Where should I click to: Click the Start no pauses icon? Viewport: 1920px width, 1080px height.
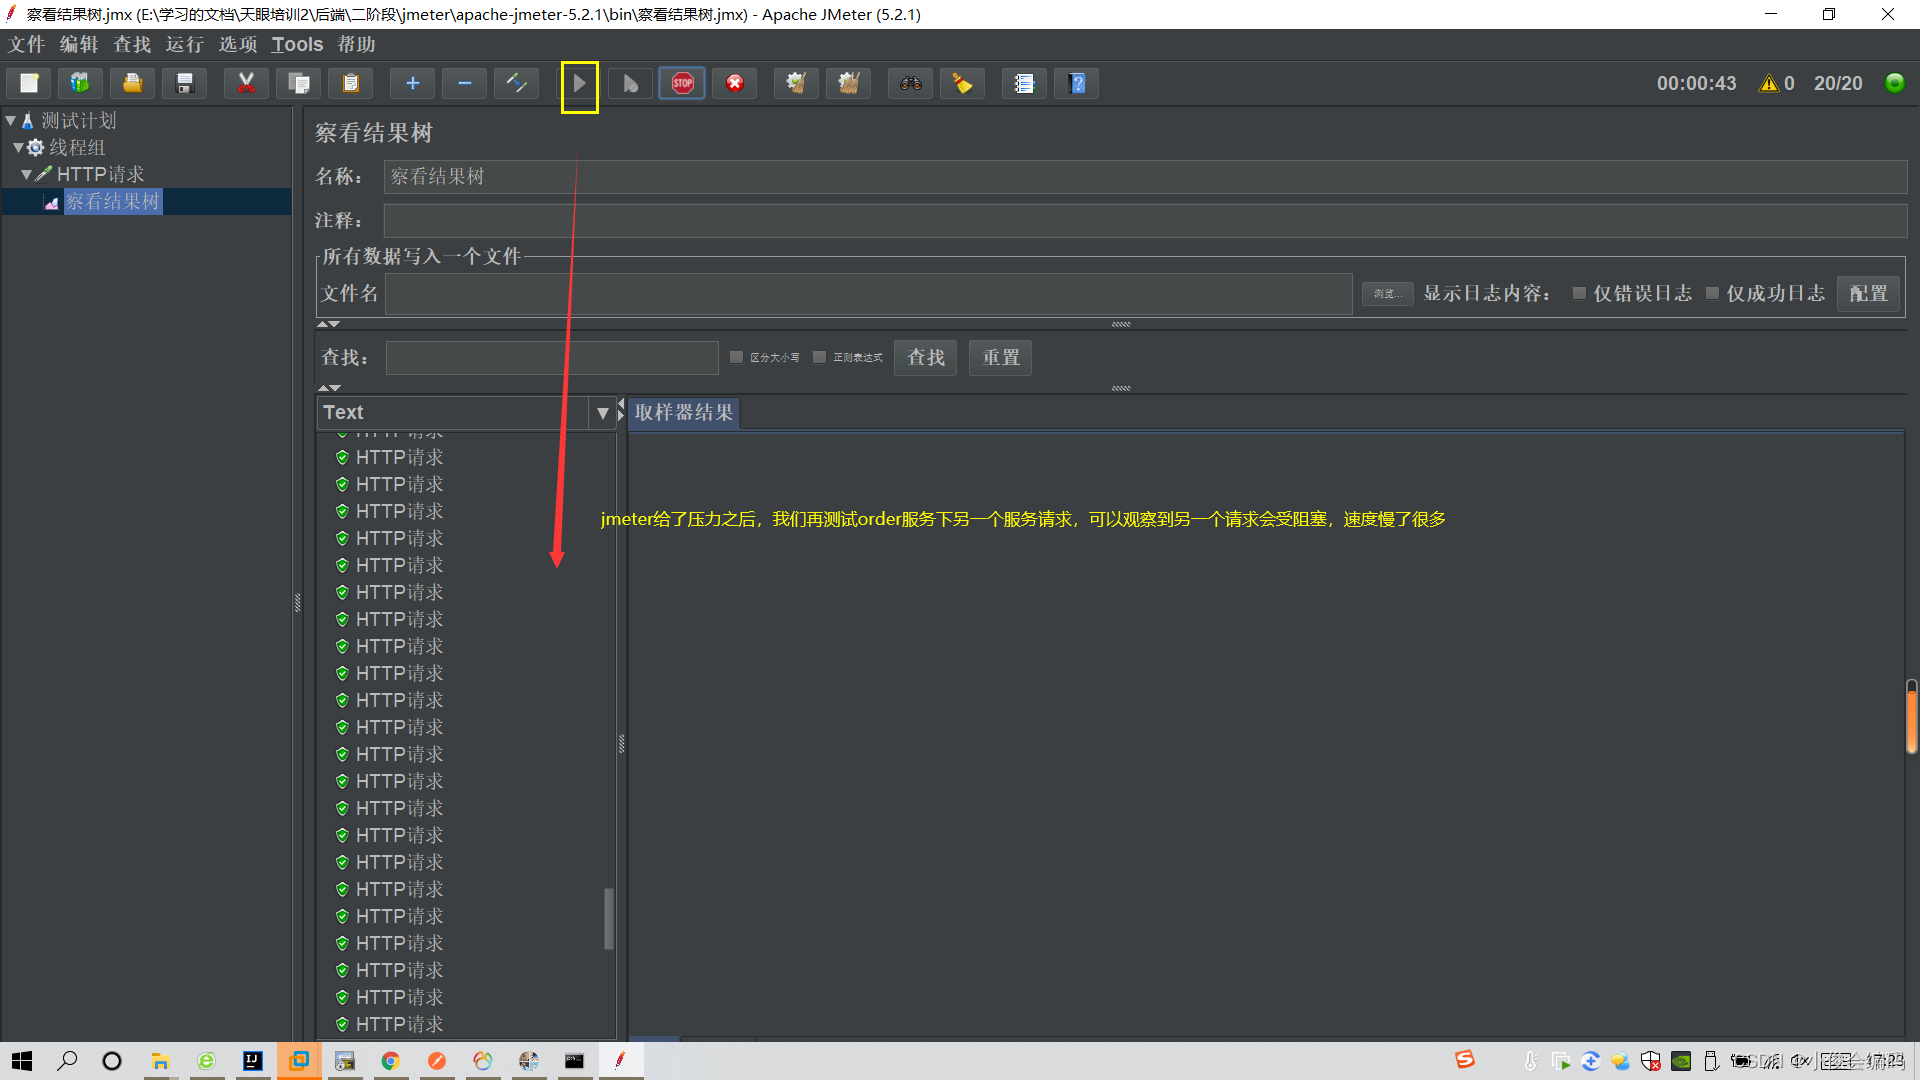630,84
